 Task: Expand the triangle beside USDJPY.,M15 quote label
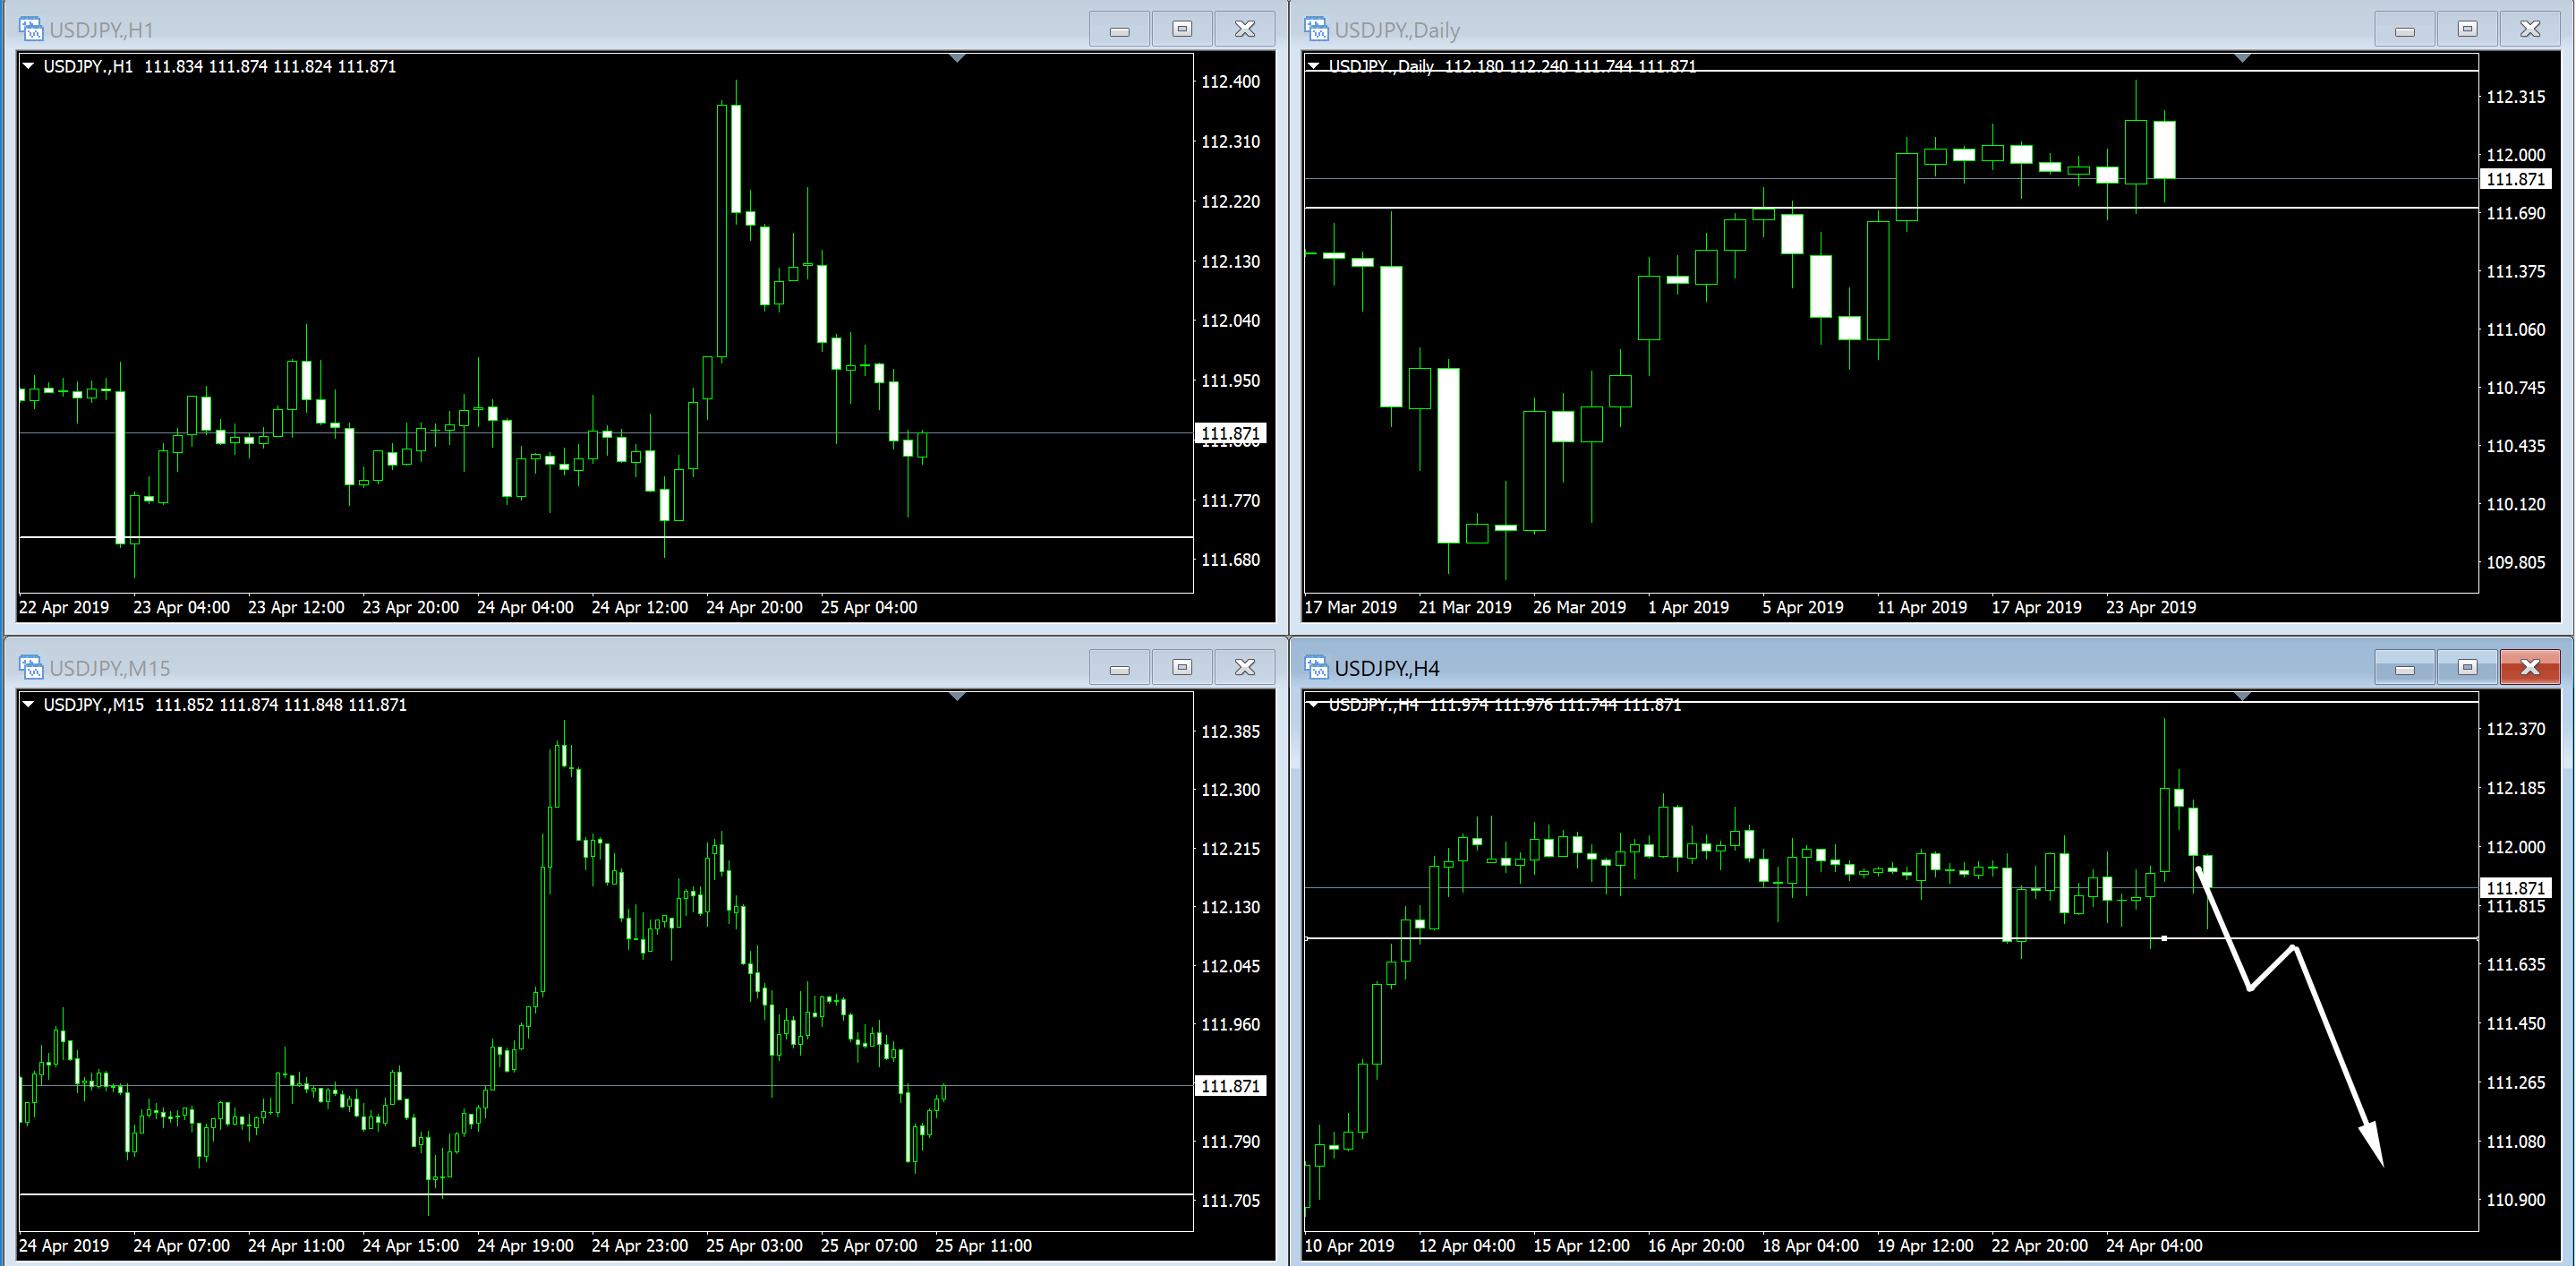click(29, 704)
